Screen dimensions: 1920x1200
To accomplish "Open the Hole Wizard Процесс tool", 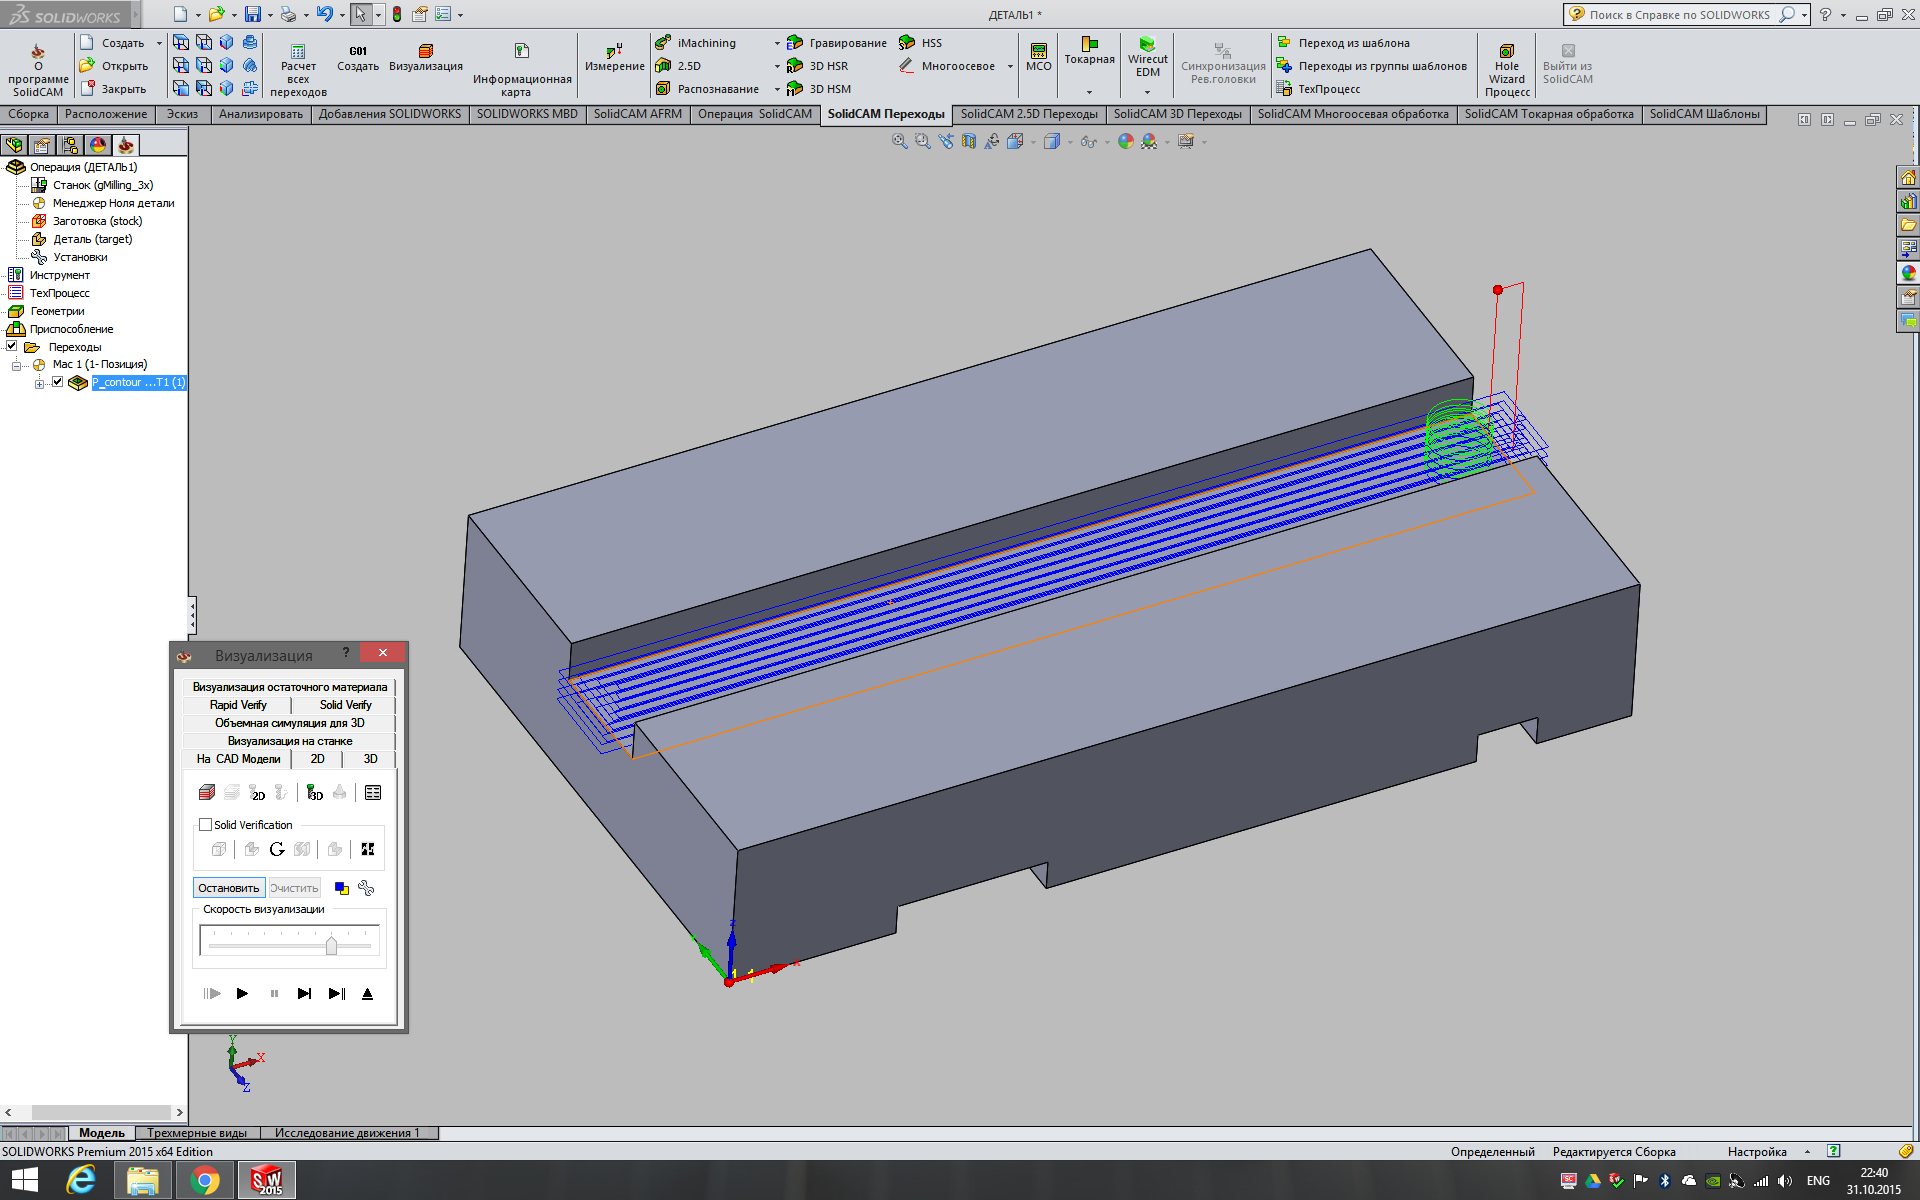I will 1506,51.
